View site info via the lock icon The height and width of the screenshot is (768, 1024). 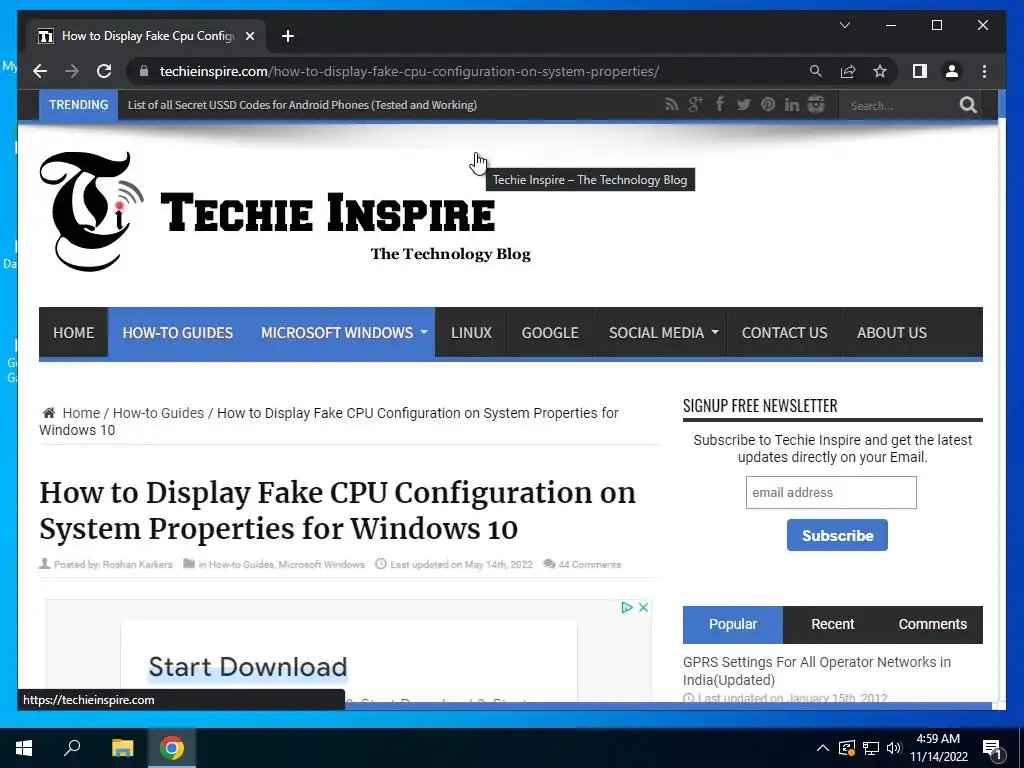(144, 71)
